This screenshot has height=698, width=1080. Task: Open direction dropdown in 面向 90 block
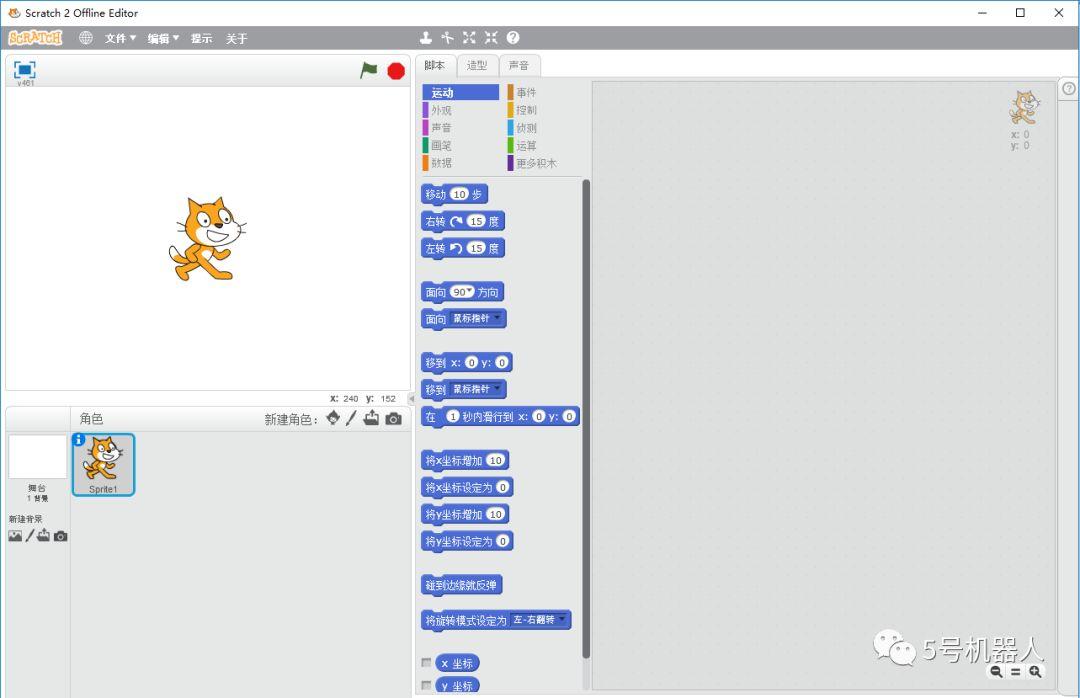(x=470, y=290)
